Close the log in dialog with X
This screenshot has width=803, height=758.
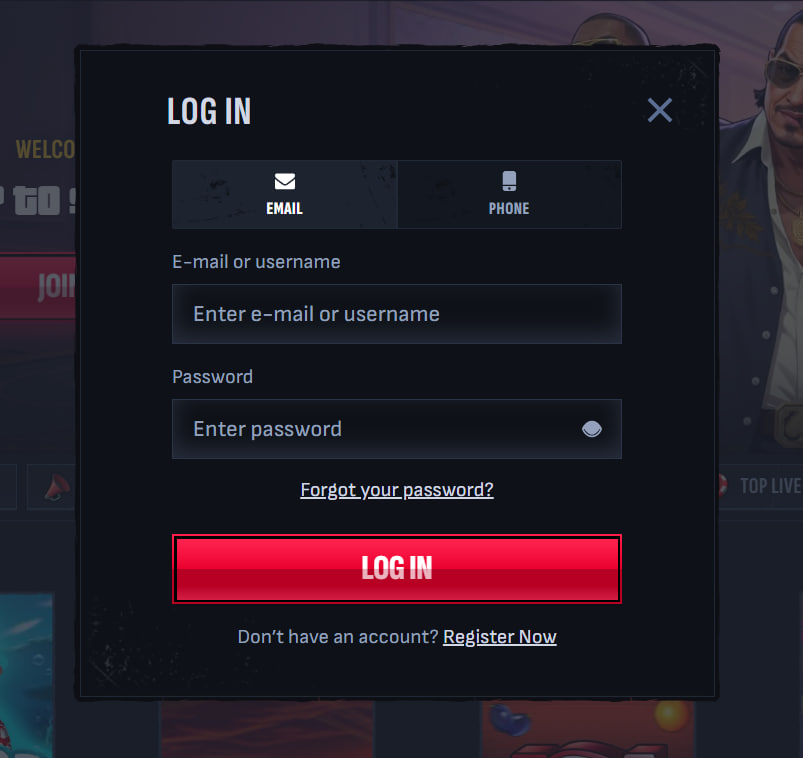point(660,110)
